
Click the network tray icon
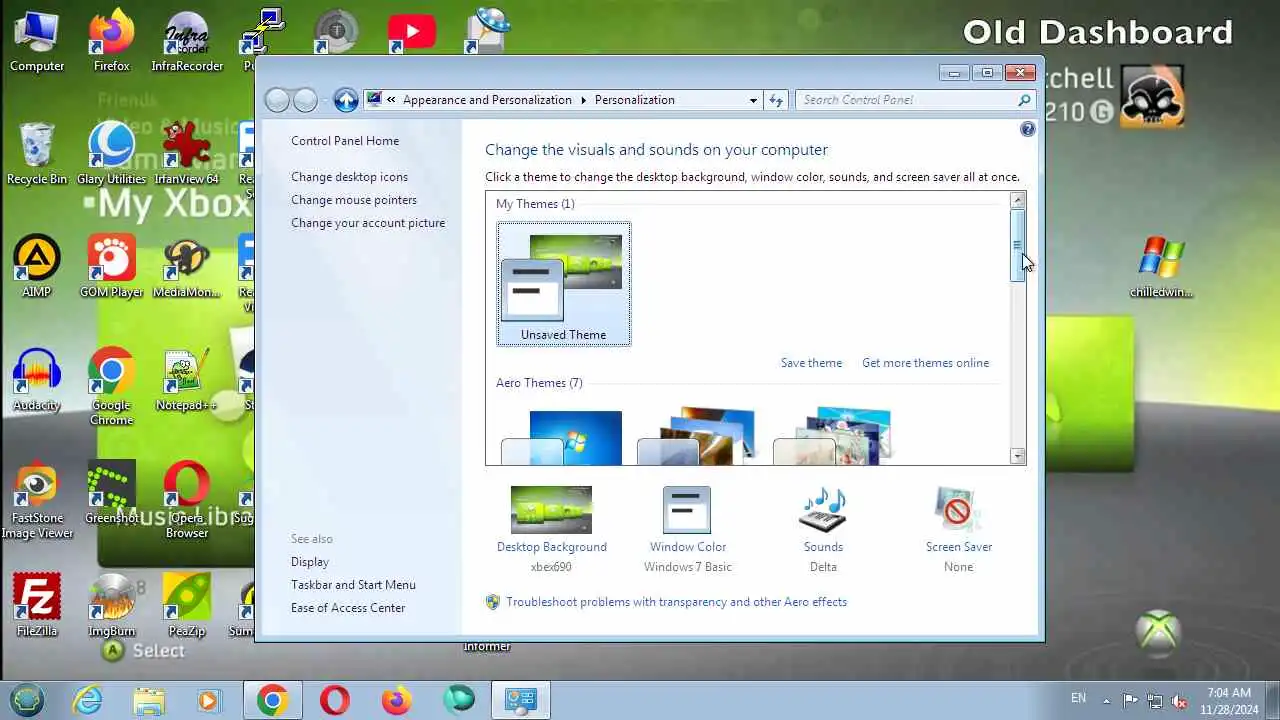click(x=1155, y=700)
